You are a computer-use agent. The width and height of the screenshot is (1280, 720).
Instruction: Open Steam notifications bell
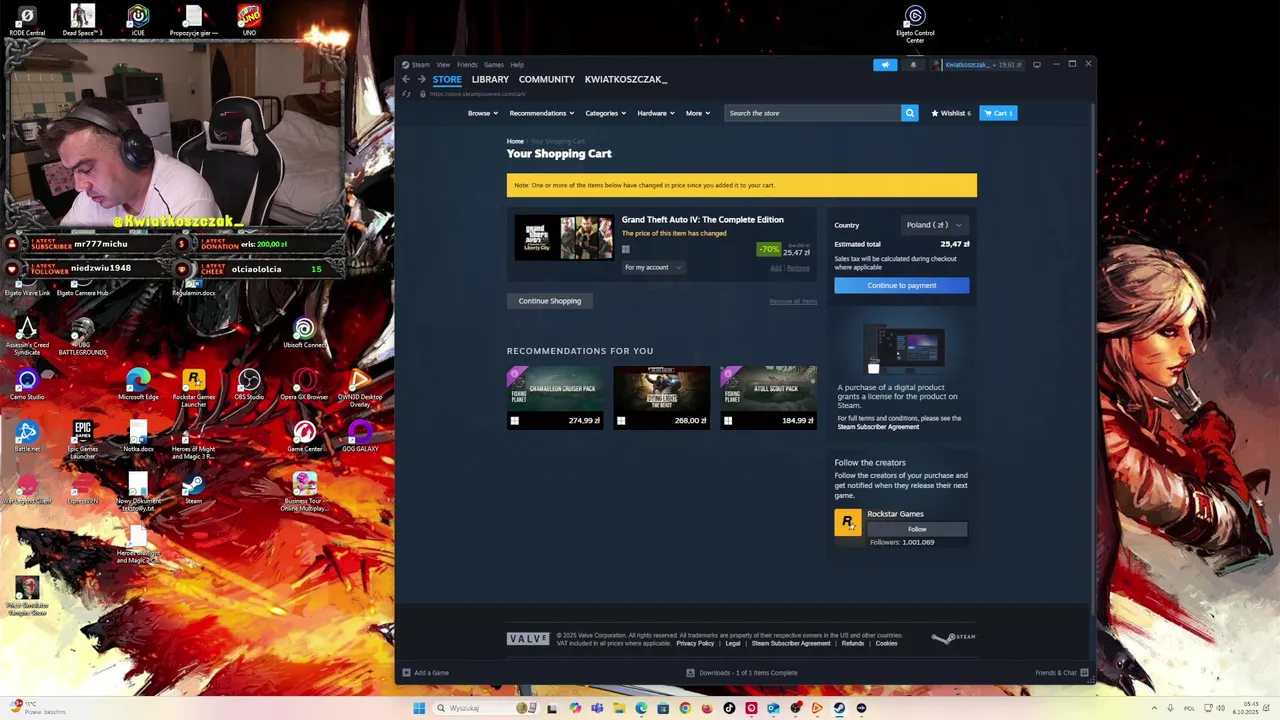(x=913, y=65)
